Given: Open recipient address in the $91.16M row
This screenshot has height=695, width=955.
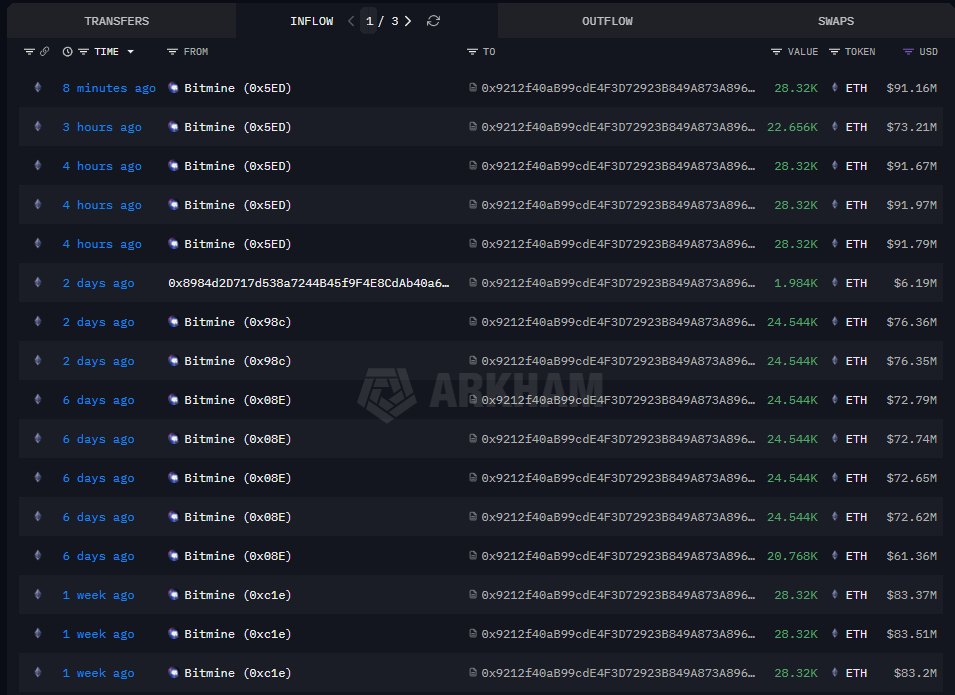Looking at the screenshot, I should tap(618, 88).
